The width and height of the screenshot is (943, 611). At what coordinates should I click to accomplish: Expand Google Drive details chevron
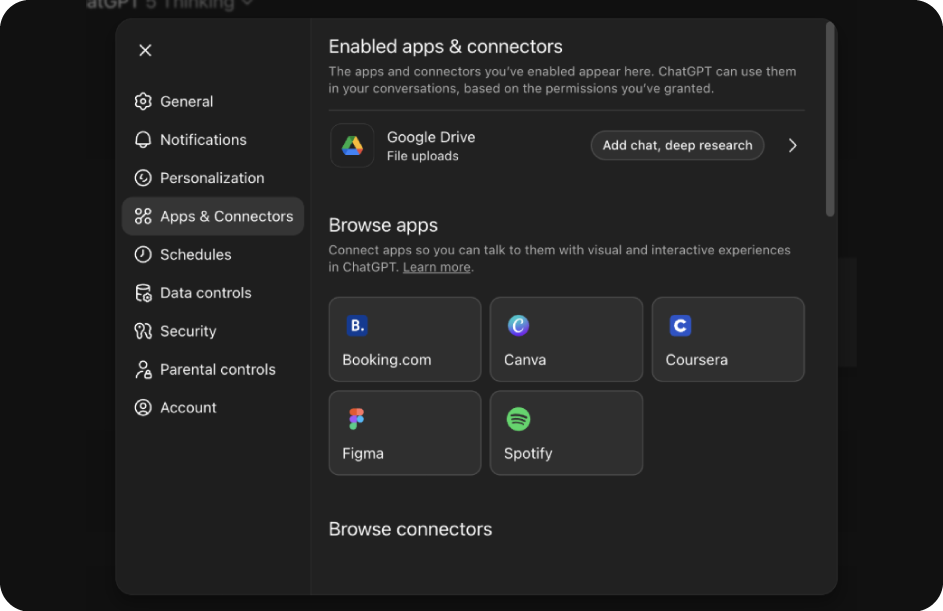click(x=793, y=146)
